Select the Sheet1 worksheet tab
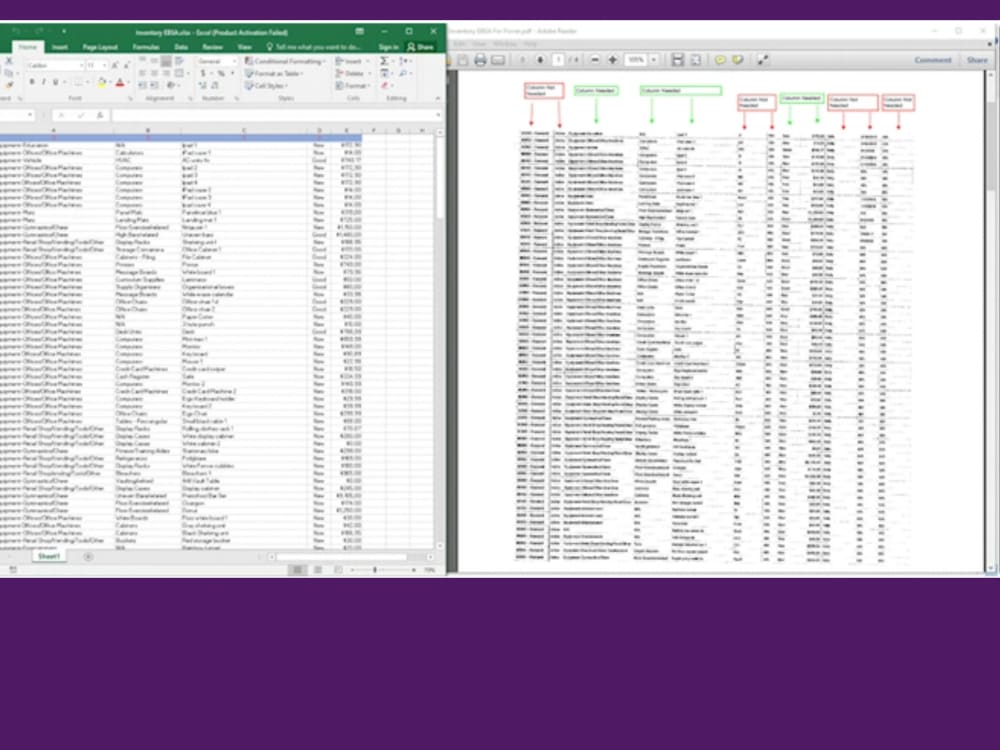Screen dimensions: 1000x750 (49, 557)
